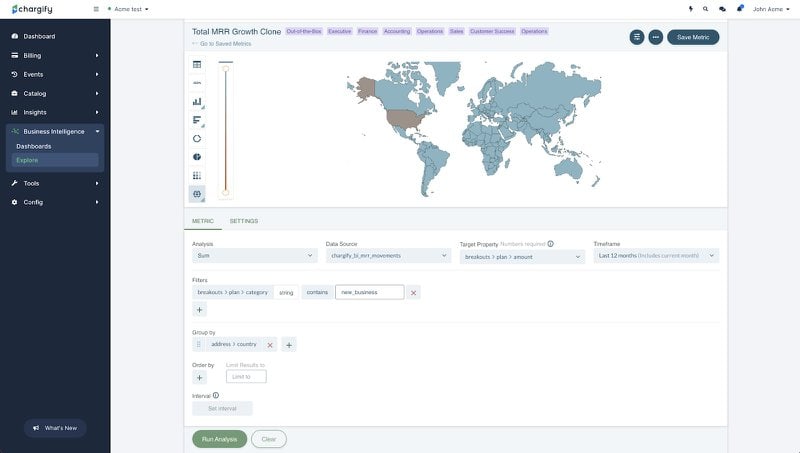Open the Timeframe Last 12 months dropdown
The width and height of the screenshot is (800, 453).
[x=656, y=256]
